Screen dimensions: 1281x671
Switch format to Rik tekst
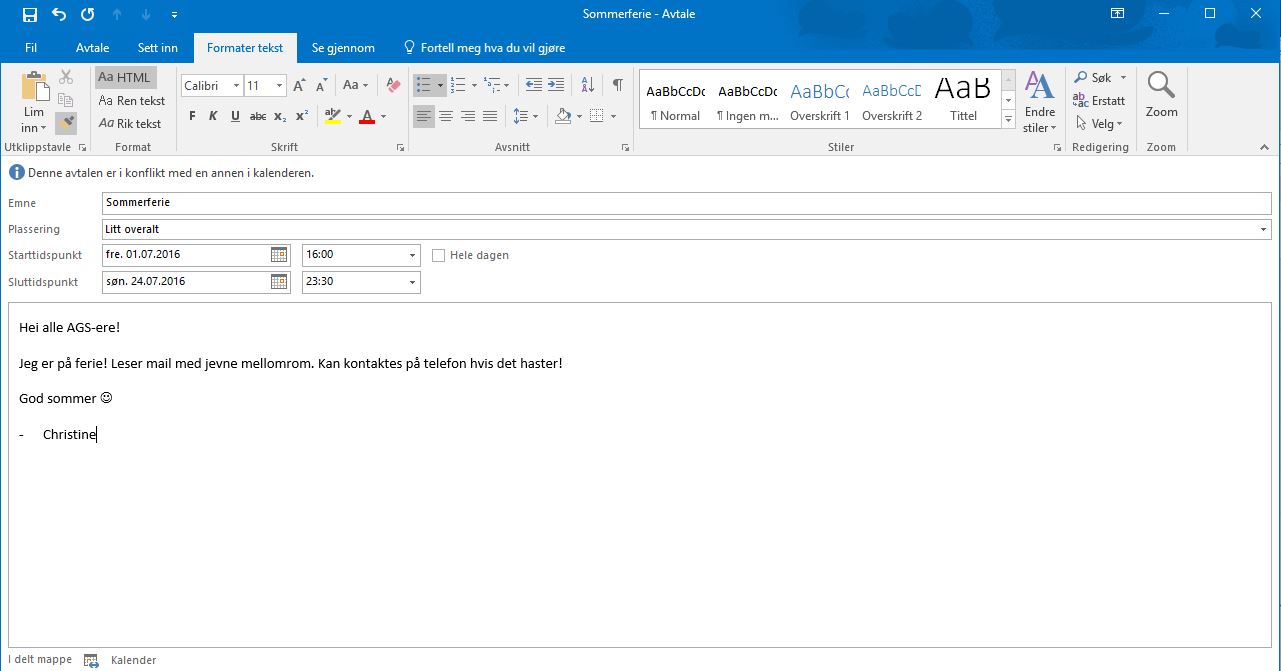coord(130,124)
